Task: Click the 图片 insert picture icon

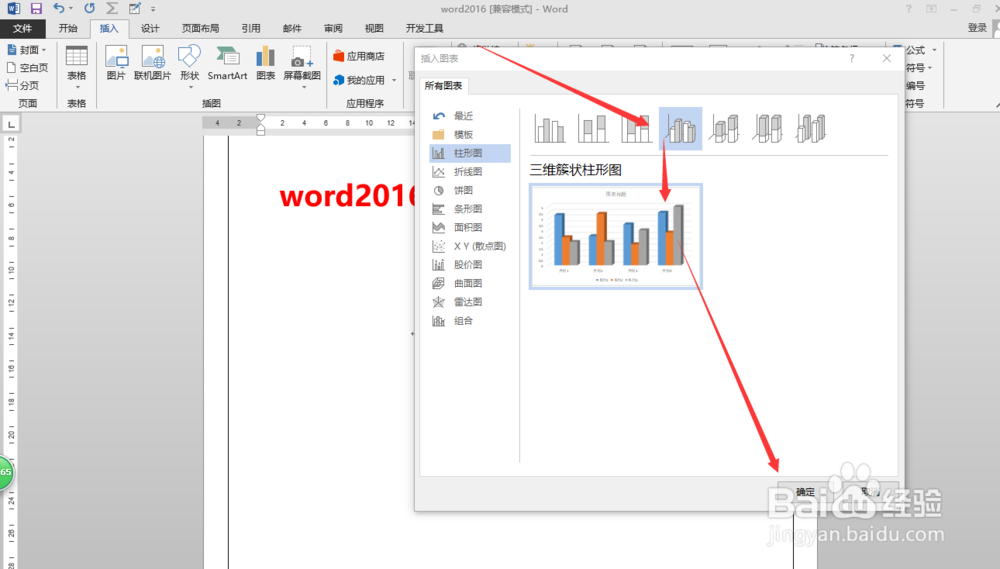Action: click(116, 63)
